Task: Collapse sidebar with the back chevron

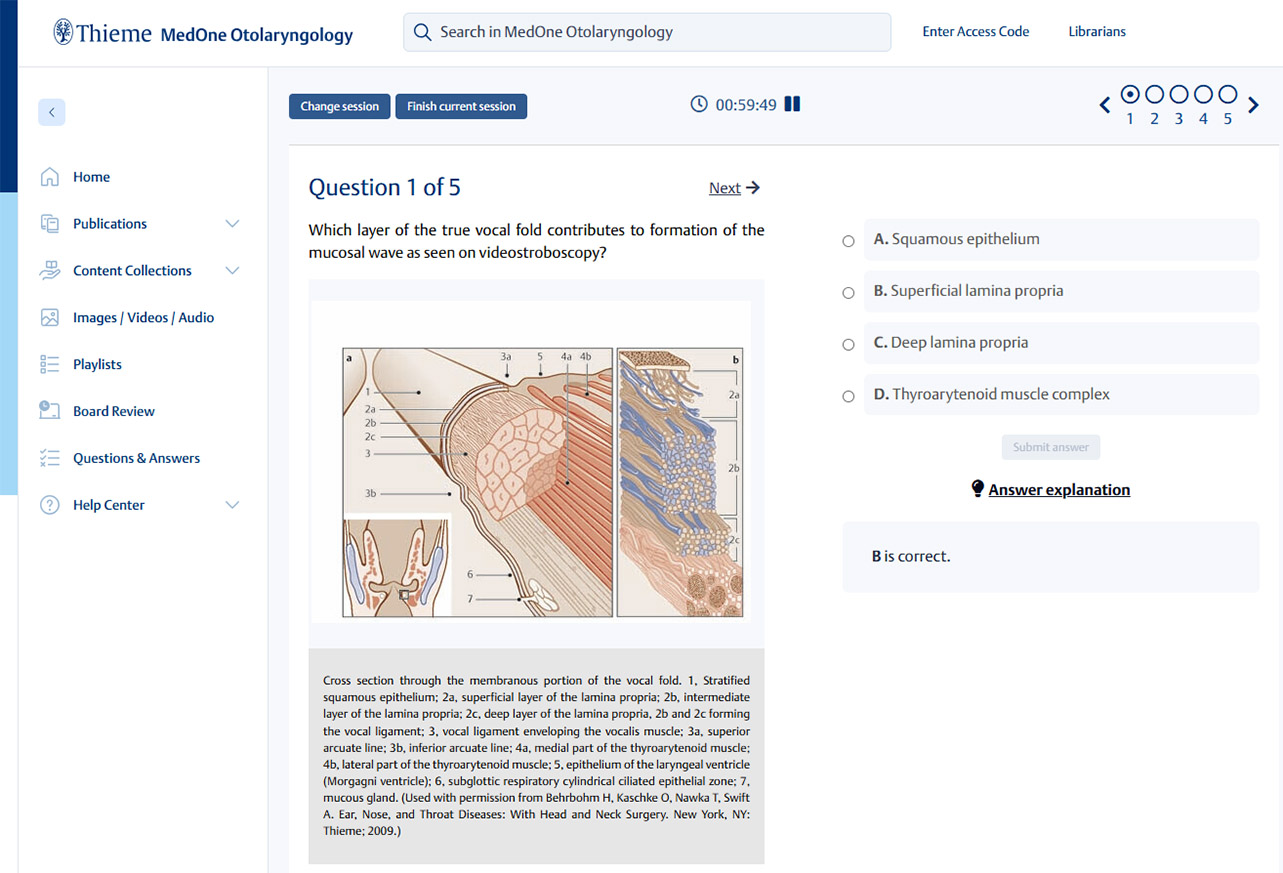Action: tap(52, 112)
